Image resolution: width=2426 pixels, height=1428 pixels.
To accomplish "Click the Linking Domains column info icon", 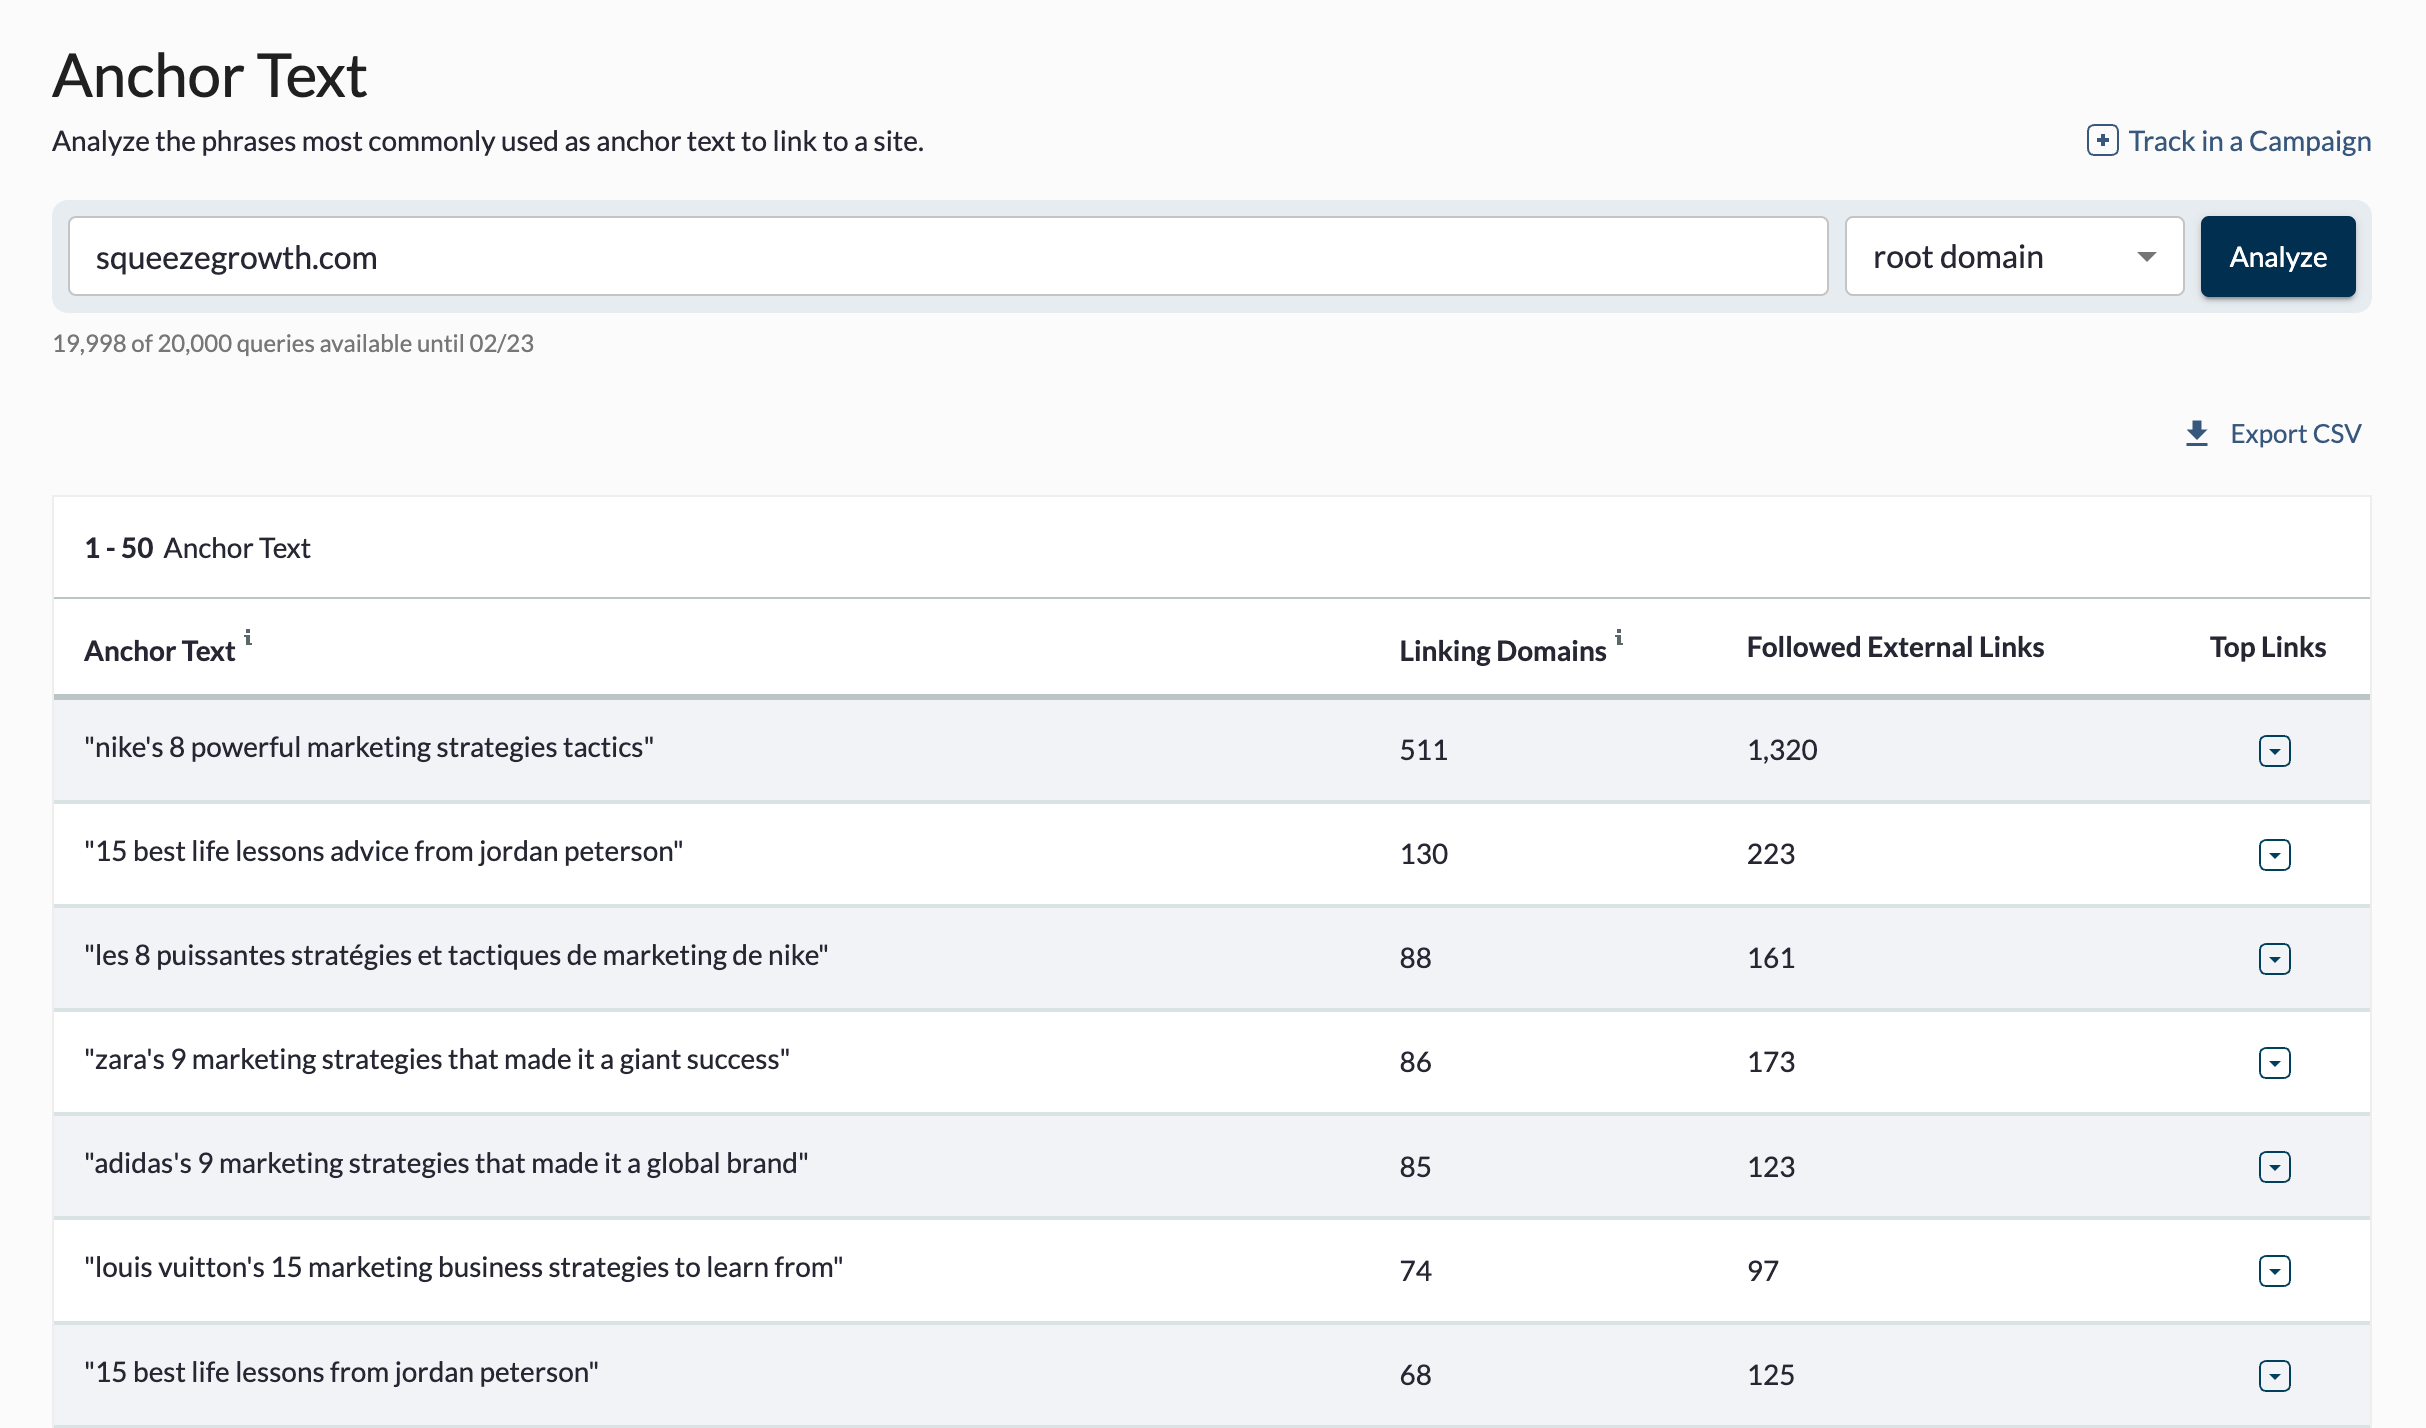I will [x=1619, y=637].
